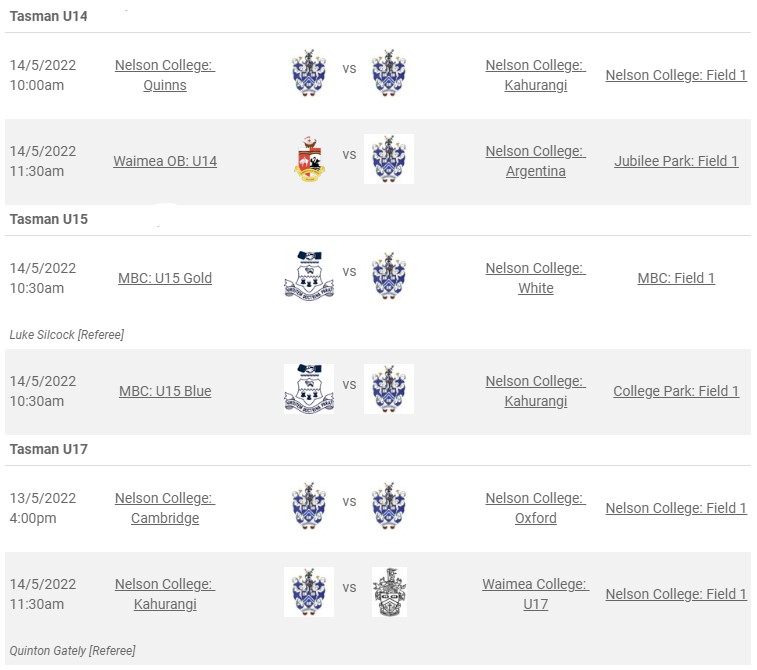Click the Nelson College Quinns crest
Viewport: 757px width, 670px height.
309,73
